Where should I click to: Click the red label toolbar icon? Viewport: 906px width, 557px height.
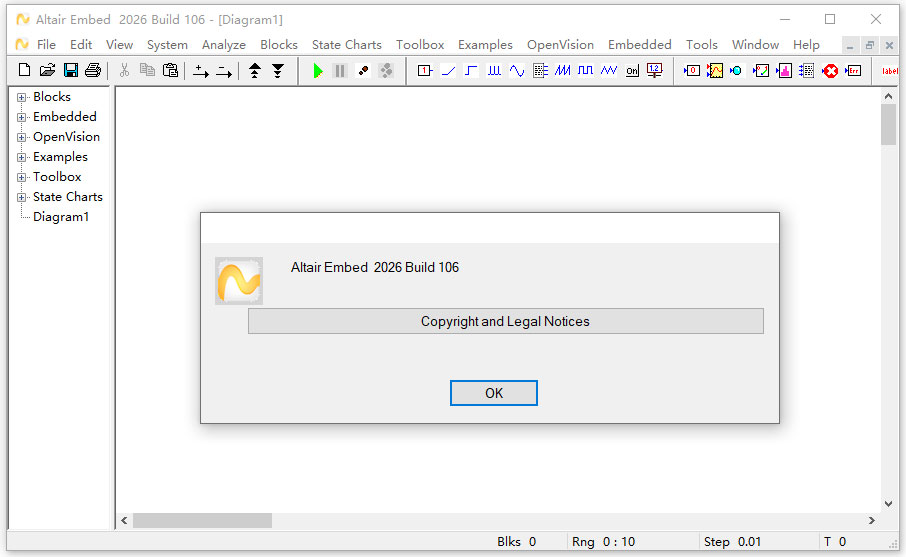pyautogui.click(x=889, y=70)
